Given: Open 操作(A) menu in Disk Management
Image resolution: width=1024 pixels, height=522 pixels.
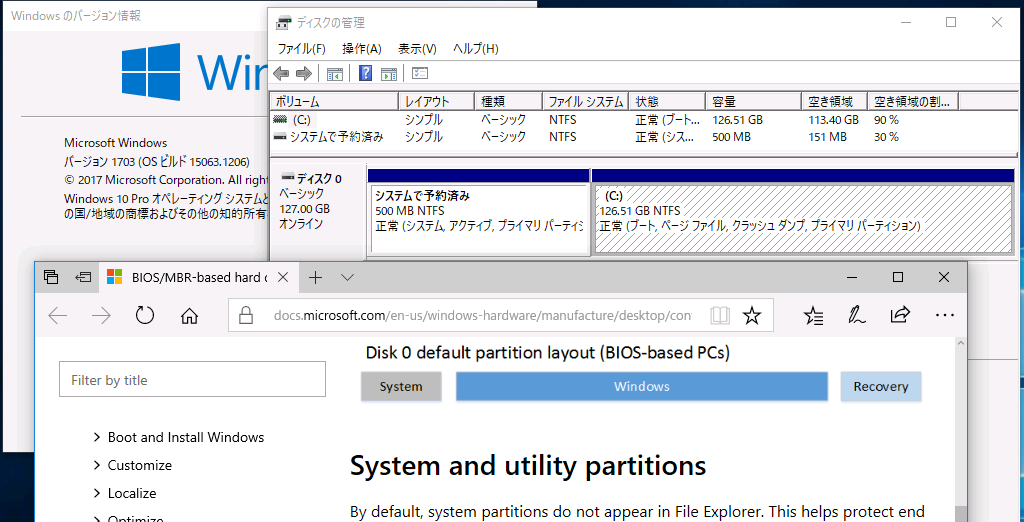Looking at the screenshot, I should 361,48.
